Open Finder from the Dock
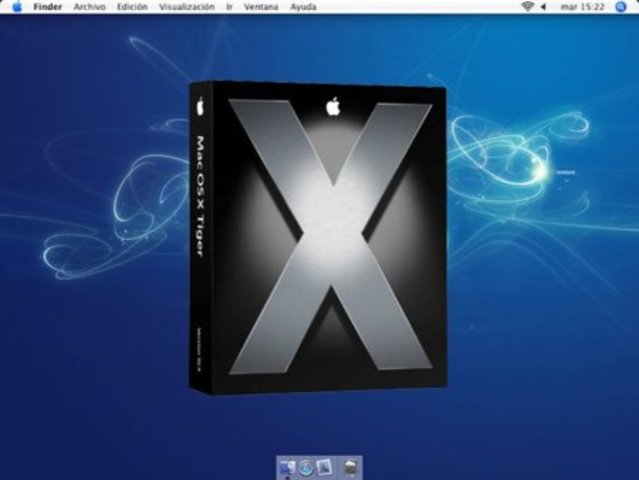The height and width of the screenshot is (480, 639). point(287,468)
